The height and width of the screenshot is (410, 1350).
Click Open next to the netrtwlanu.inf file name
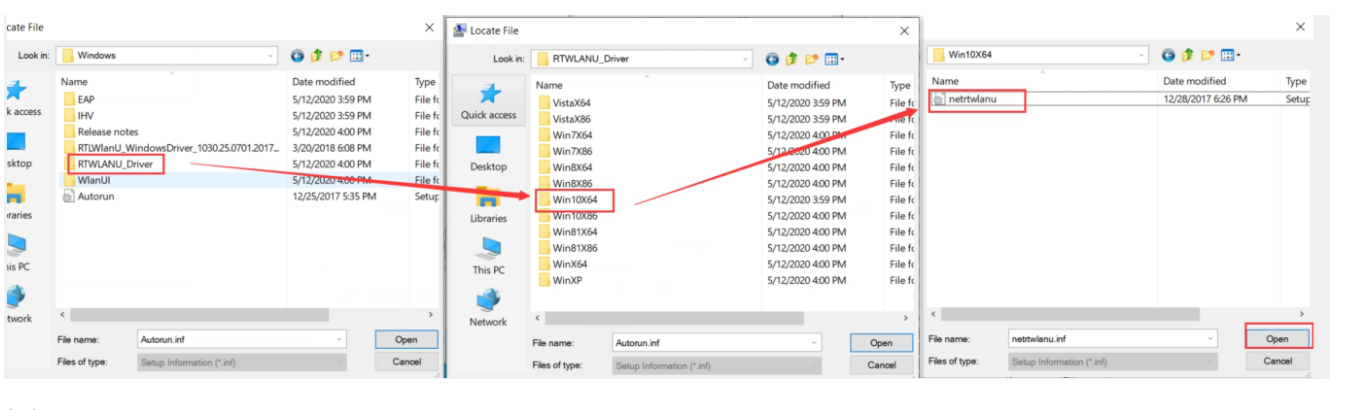coord(1277,338)
